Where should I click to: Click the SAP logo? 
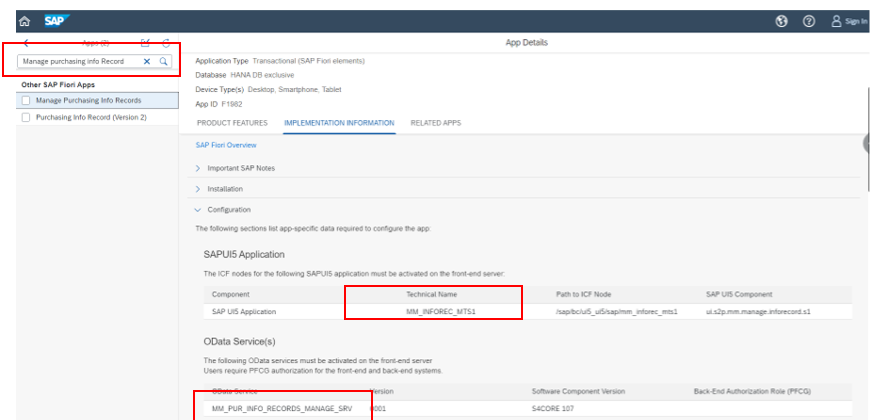57,21
